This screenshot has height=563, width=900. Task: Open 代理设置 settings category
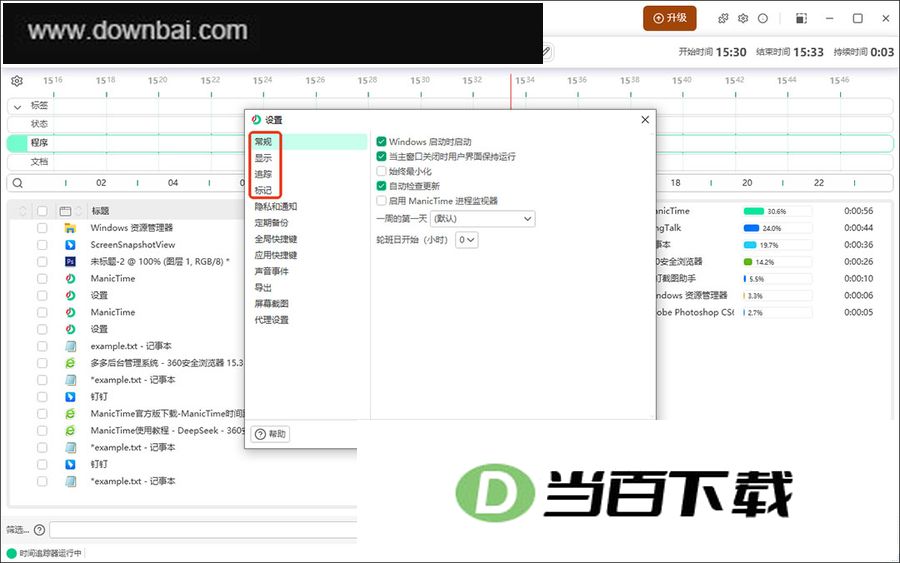coord(271,320)
